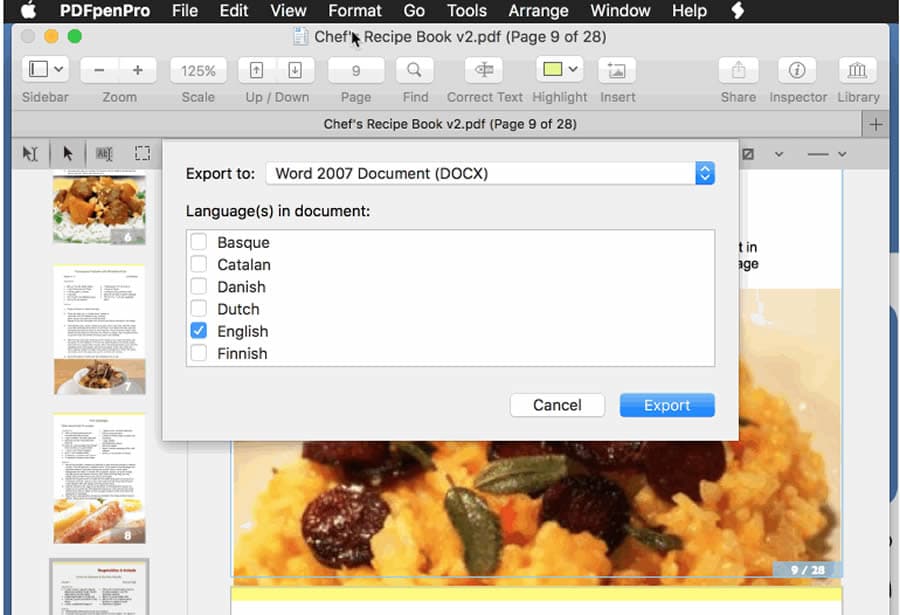Viewport: 900px width, 615px height.
Task: Go down to next page
Action: point(295,70)
